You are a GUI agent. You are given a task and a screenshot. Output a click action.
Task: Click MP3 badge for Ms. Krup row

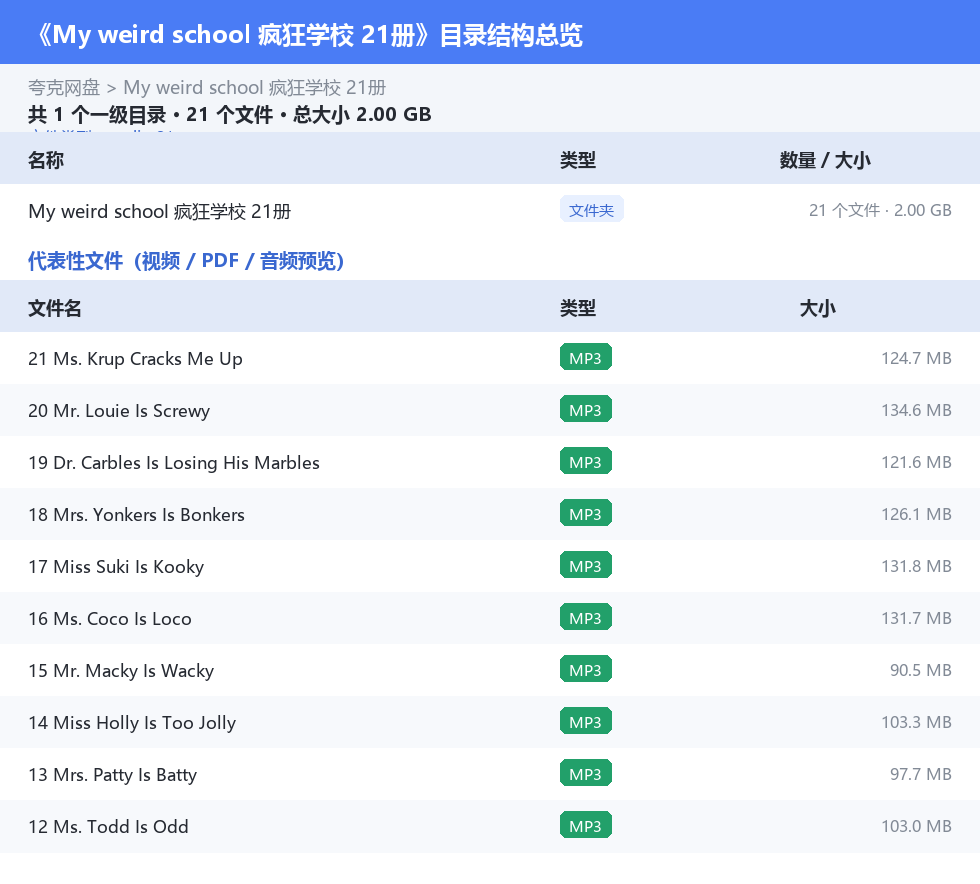click(x=586, y=358)
